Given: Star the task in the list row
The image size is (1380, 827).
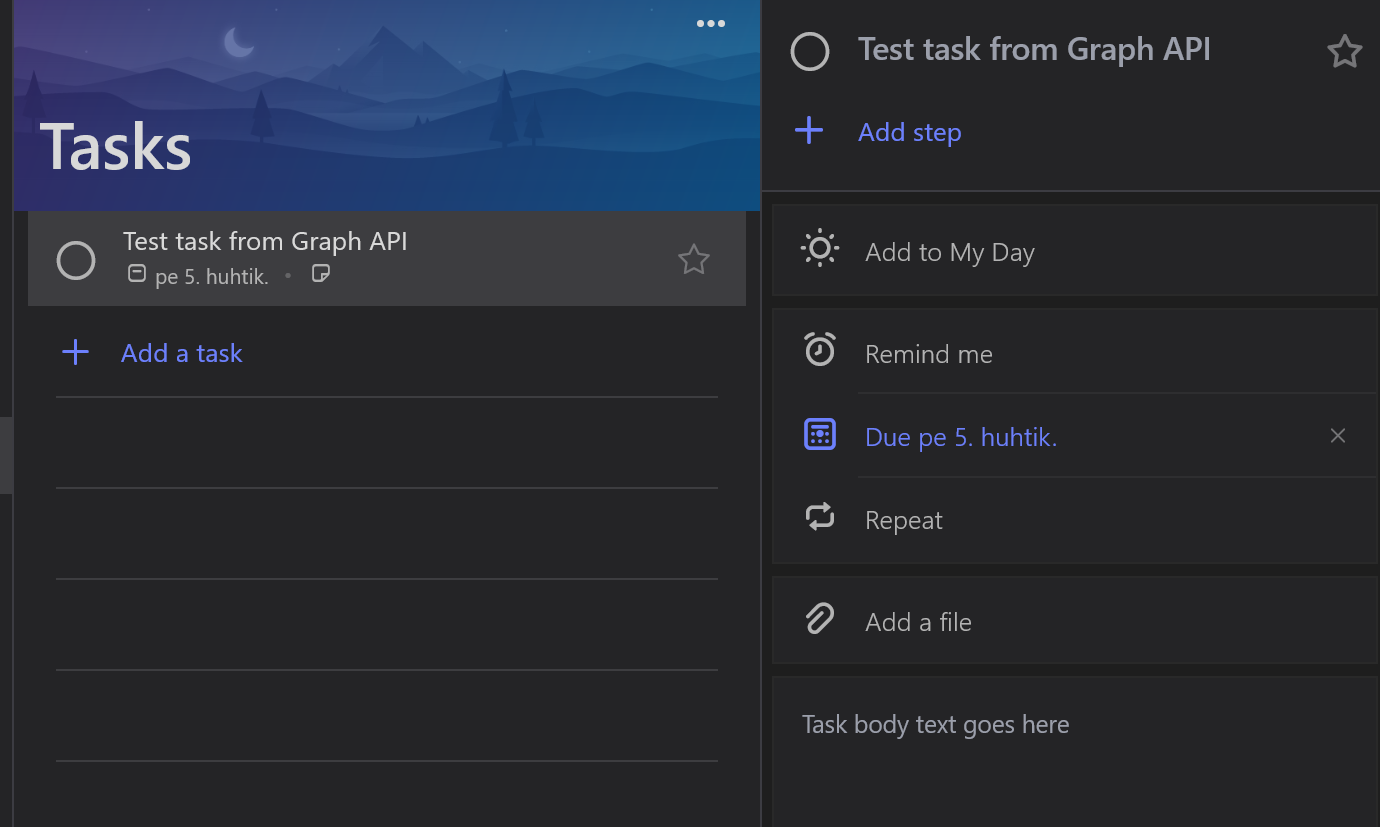Looking at the screenshot, I should click(x=693, y=260).
